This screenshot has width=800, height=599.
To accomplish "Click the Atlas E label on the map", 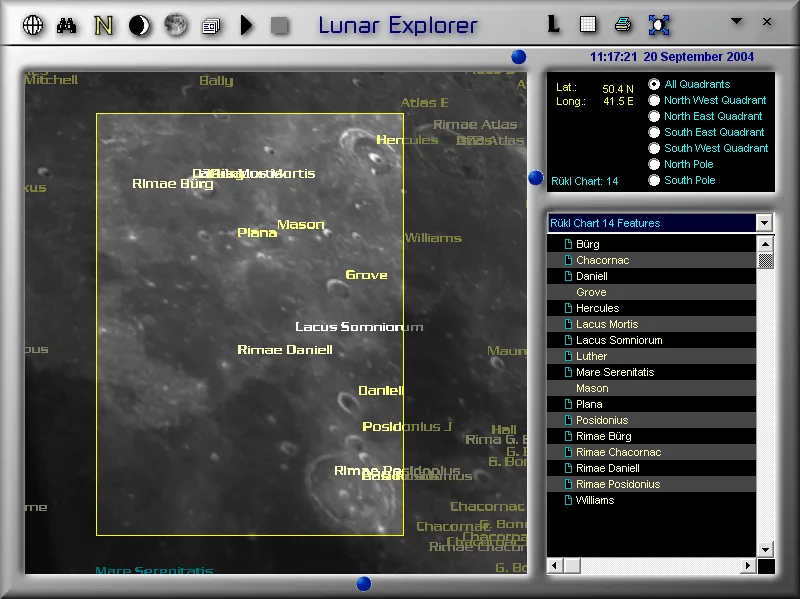I will coord(424,103).
